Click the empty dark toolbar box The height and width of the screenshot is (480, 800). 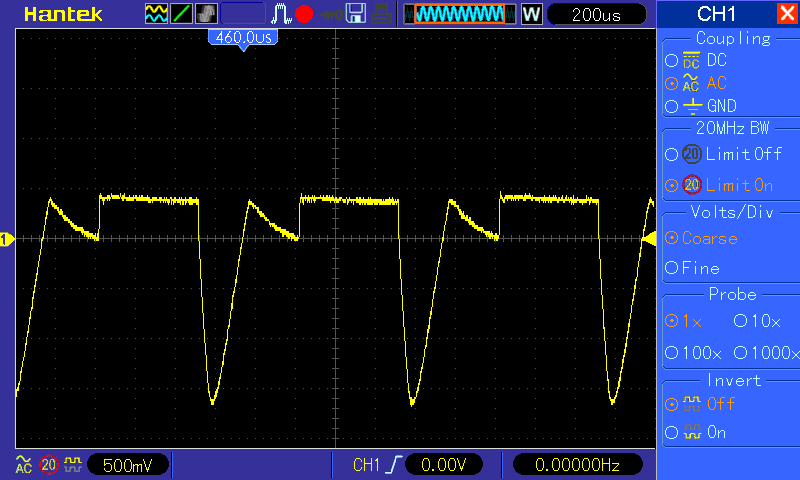coord(243,14)
